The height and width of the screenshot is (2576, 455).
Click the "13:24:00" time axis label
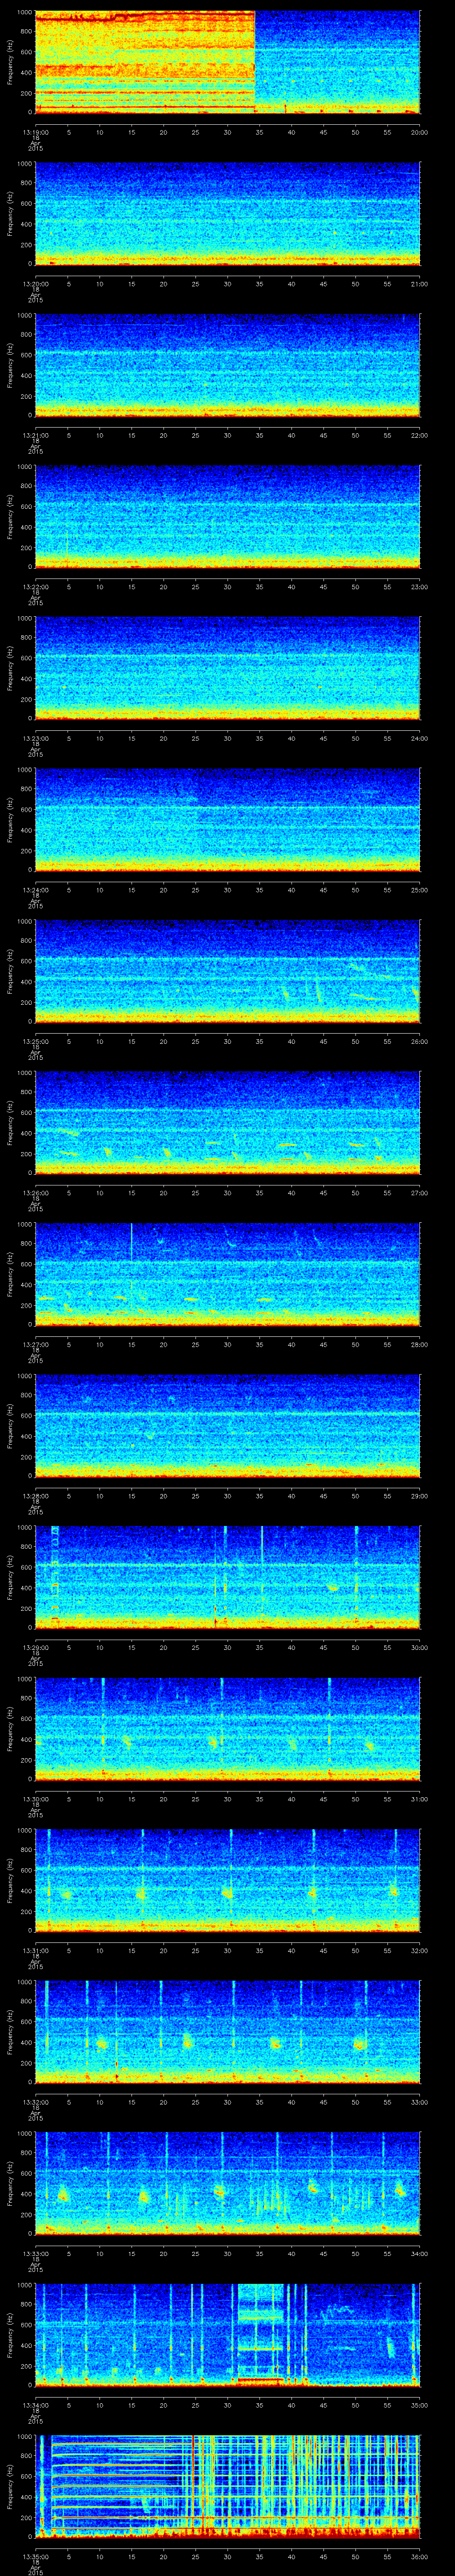[x=35, y=890]
